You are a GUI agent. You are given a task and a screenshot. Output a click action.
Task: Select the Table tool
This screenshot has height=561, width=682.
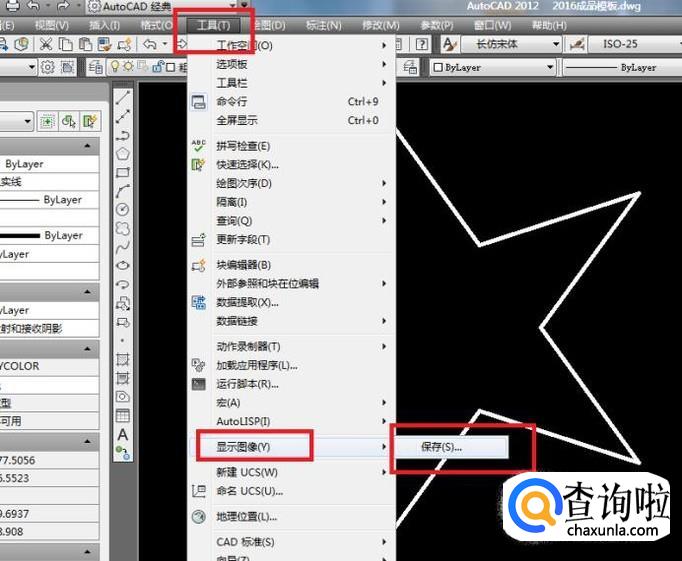point(123,415)
